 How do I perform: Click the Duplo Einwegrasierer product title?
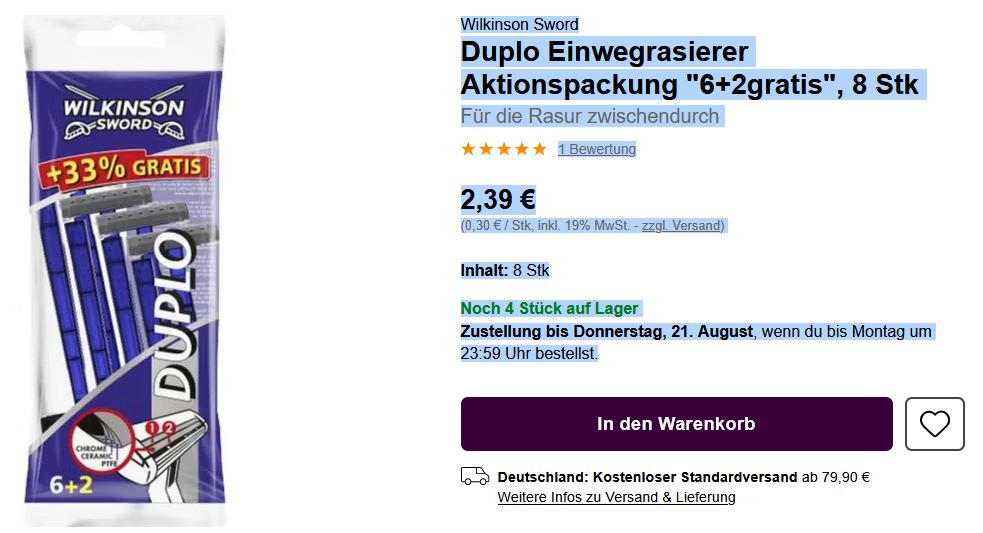[x=689, y=68]
